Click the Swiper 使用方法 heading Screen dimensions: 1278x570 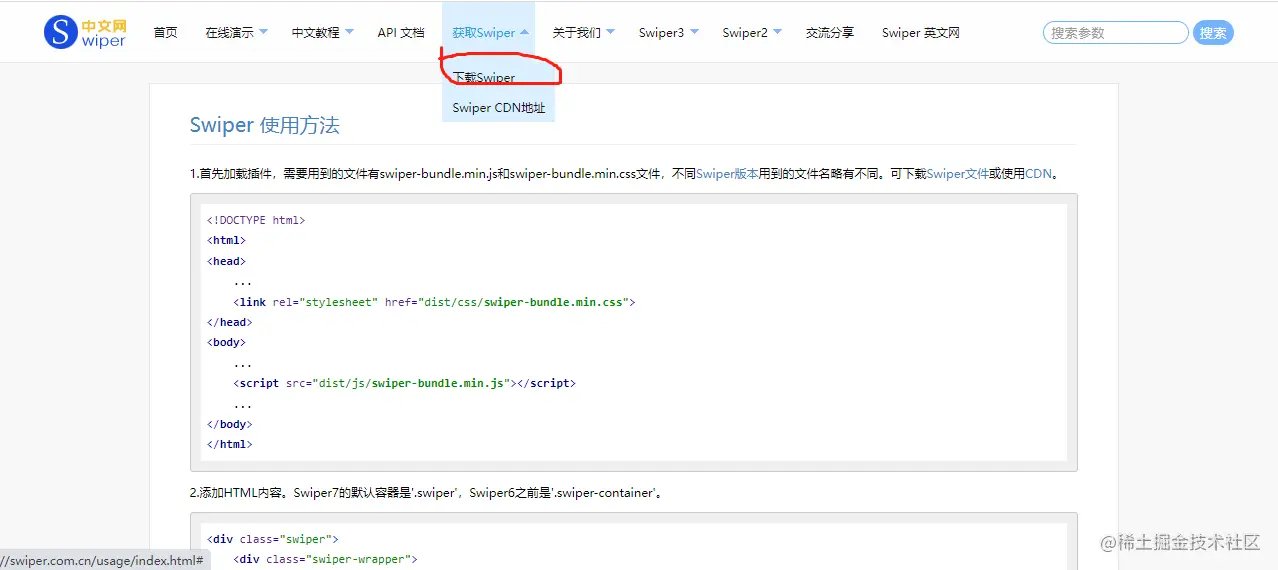pos(265,125)
